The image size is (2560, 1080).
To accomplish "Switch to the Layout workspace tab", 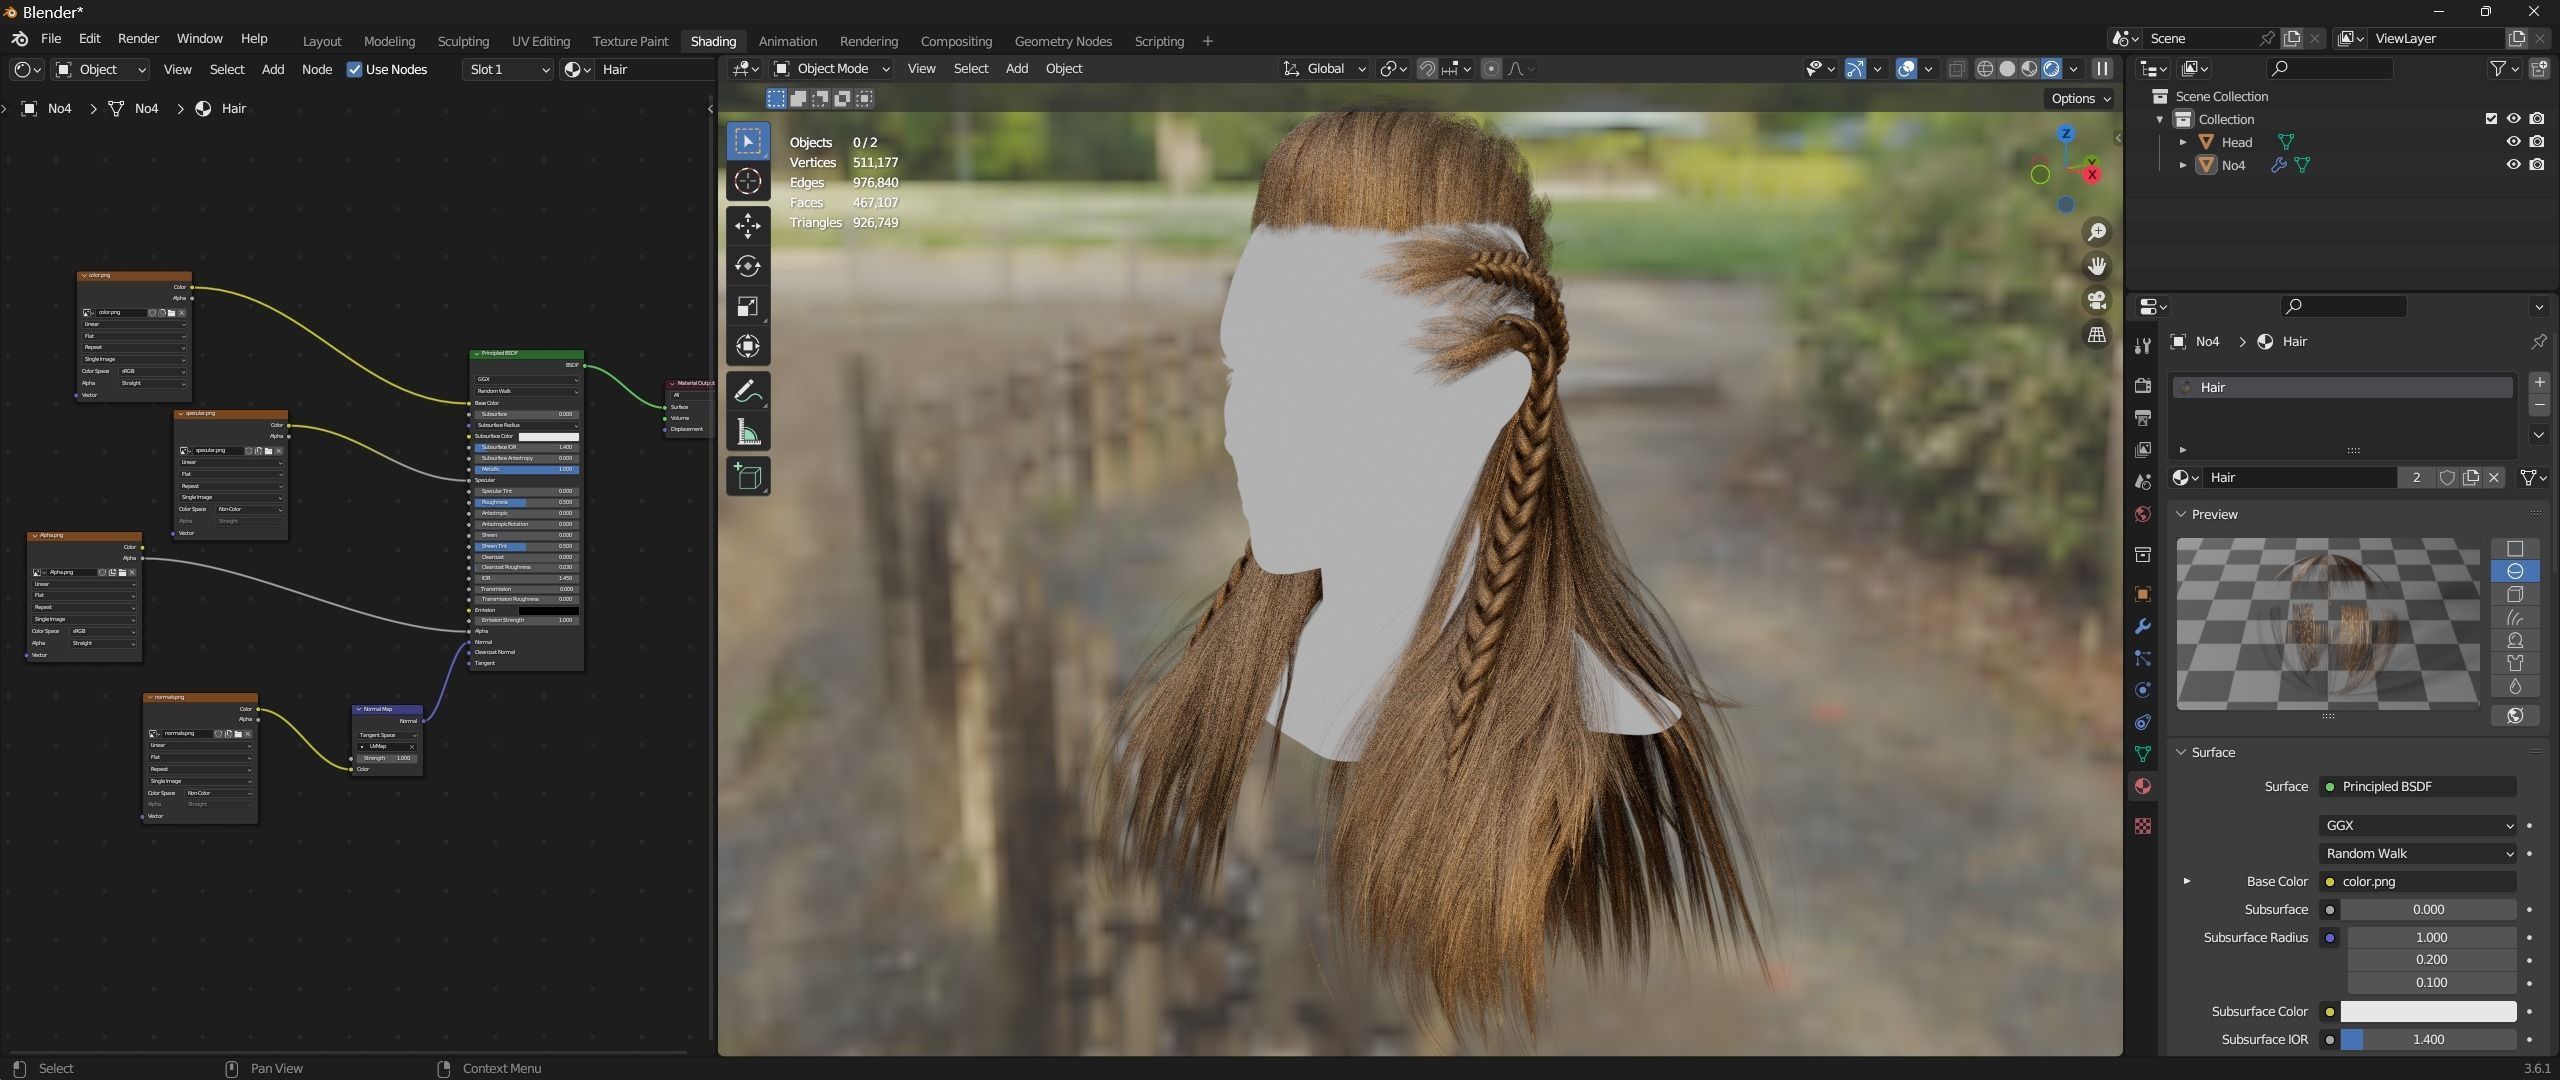I will [322, 41].
